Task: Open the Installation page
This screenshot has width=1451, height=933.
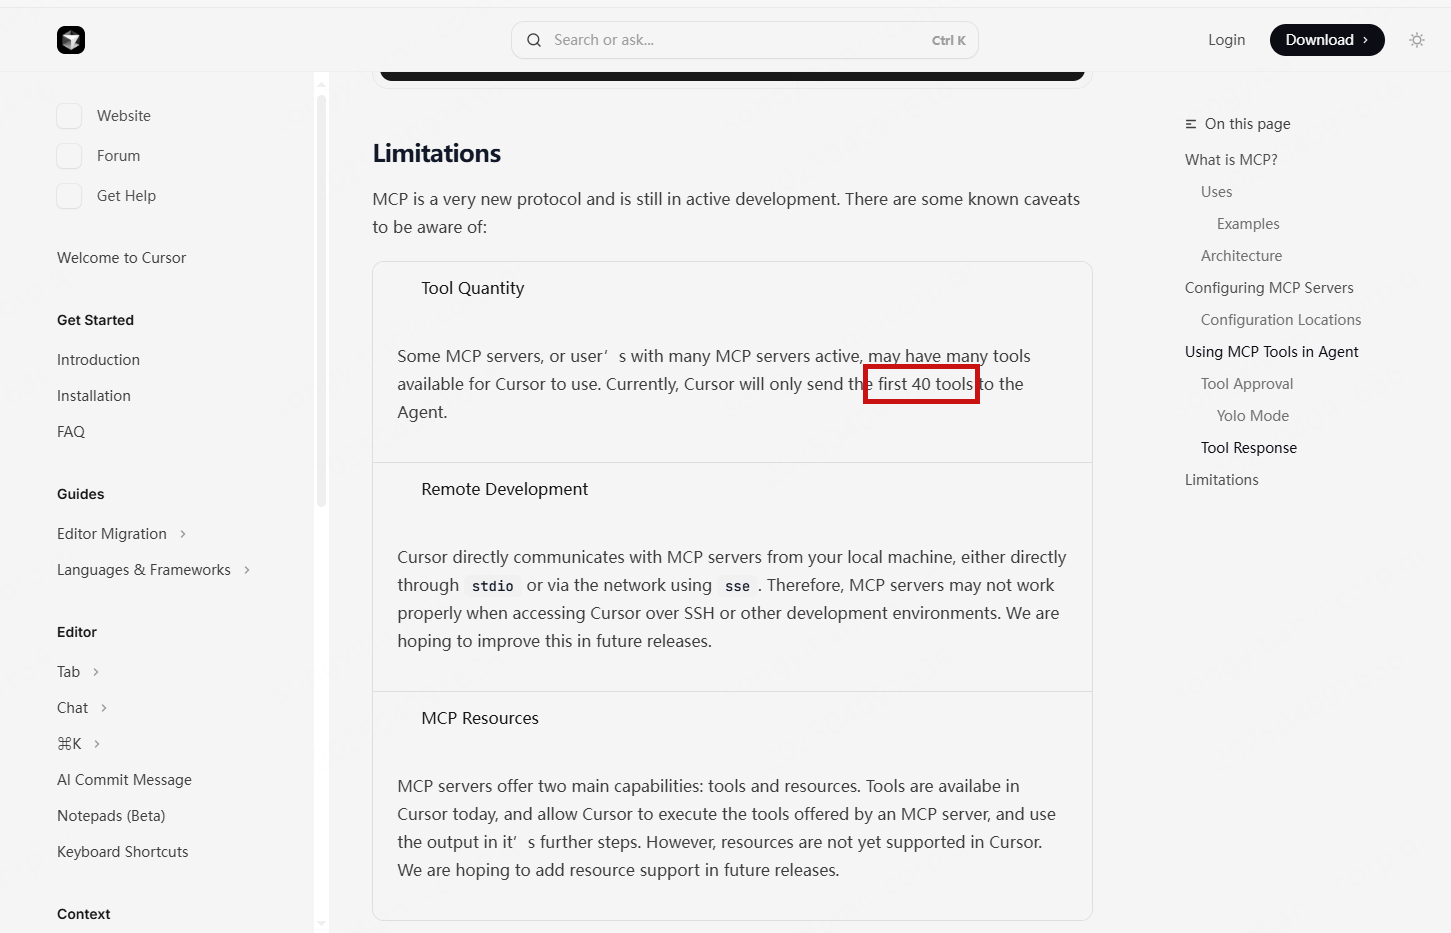Action: pos(94,396)
